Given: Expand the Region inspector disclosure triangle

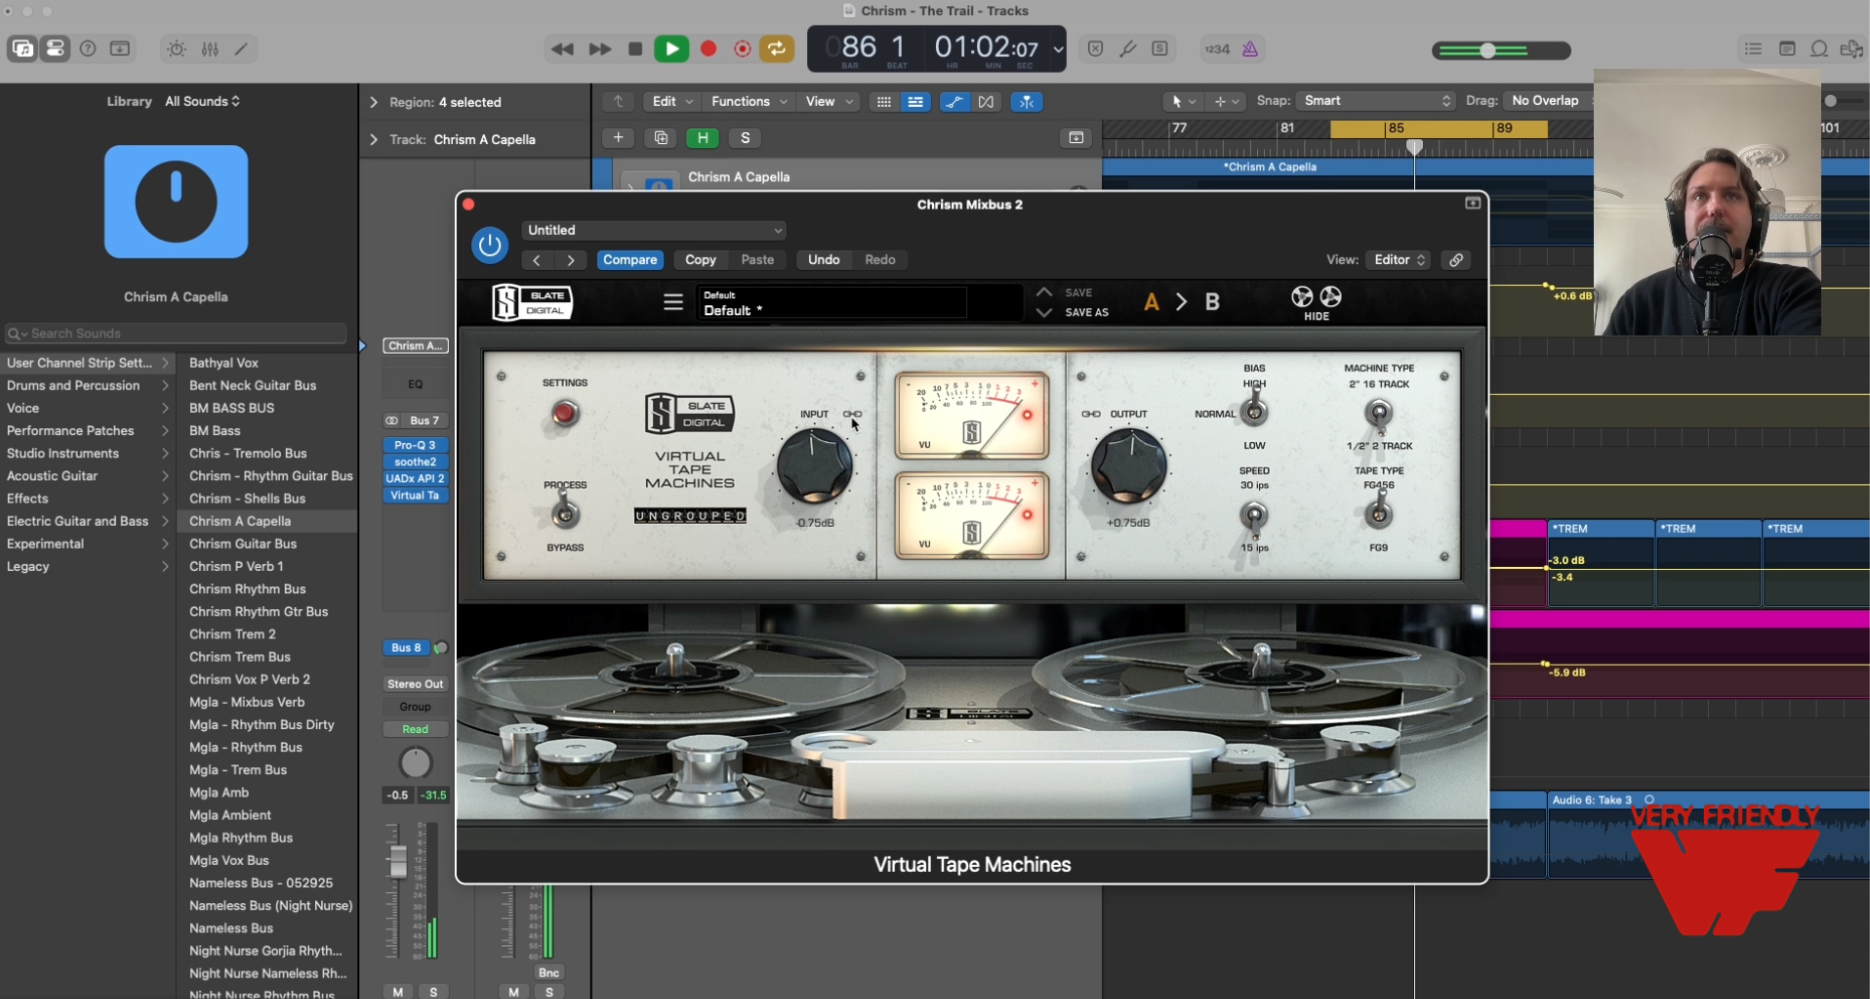Looking at the screenshot, I should [374, 102].
